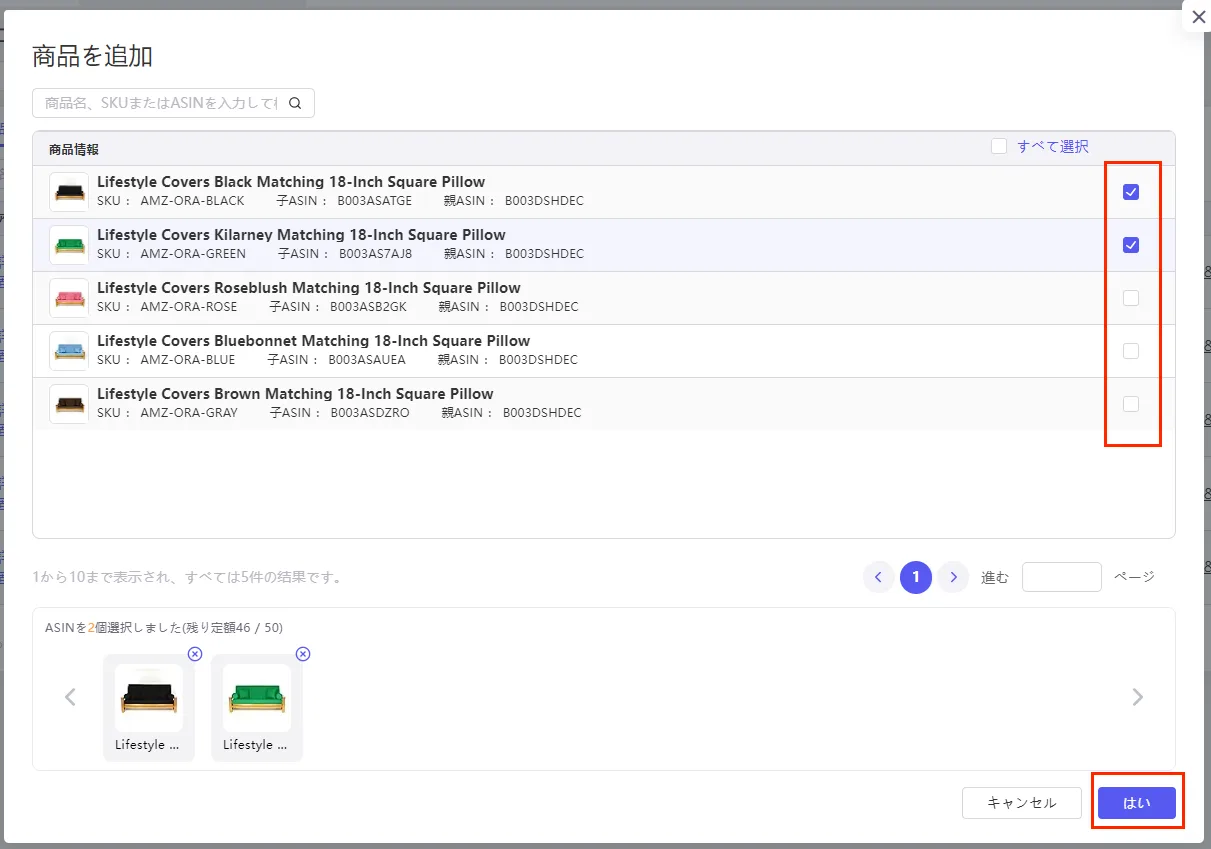Confirm selection with はい button
1211x849 pixels.
tap(1137, 803)
